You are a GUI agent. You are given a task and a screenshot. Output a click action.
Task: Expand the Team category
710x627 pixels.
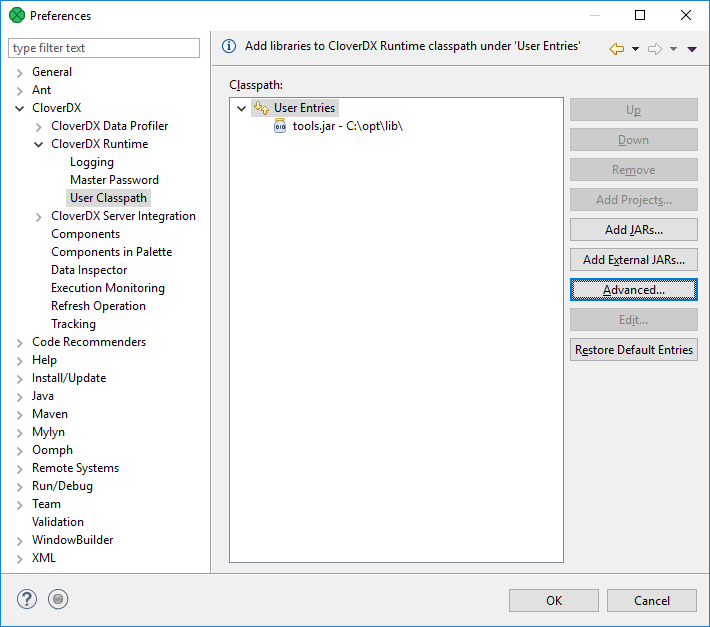pyautogui.click(x=19, y=505)
